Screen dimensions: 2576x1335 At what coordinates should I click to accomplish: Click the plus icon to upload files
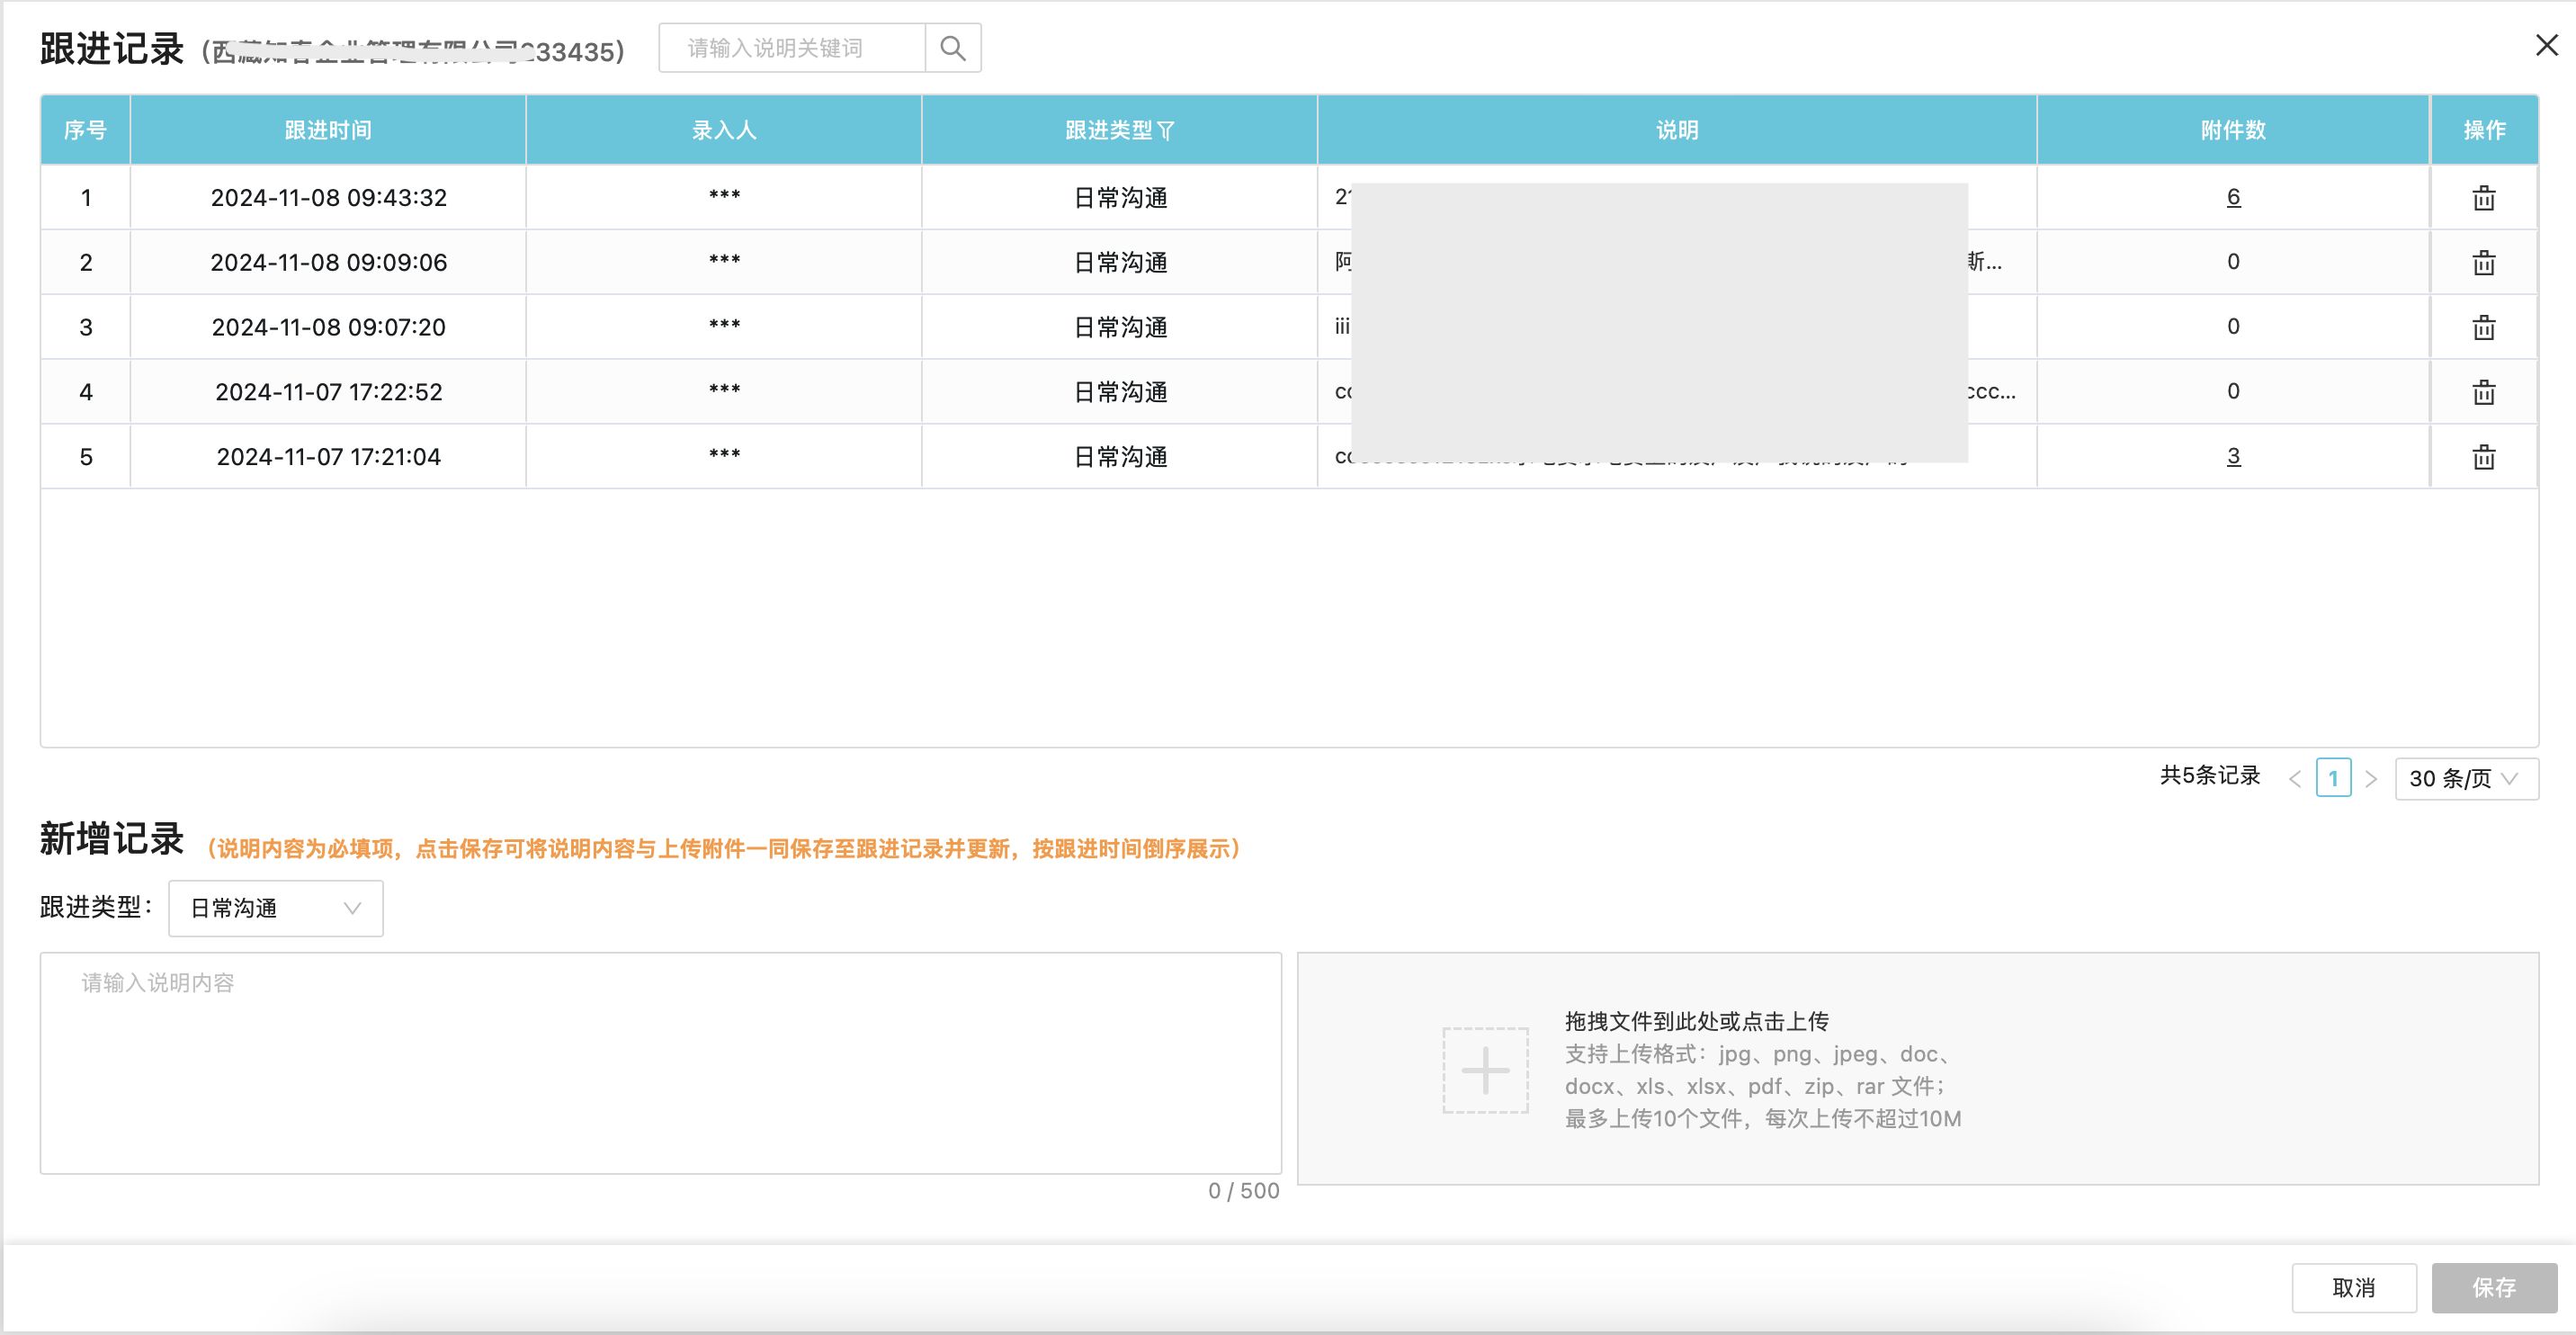(x=1485, y=1070)
